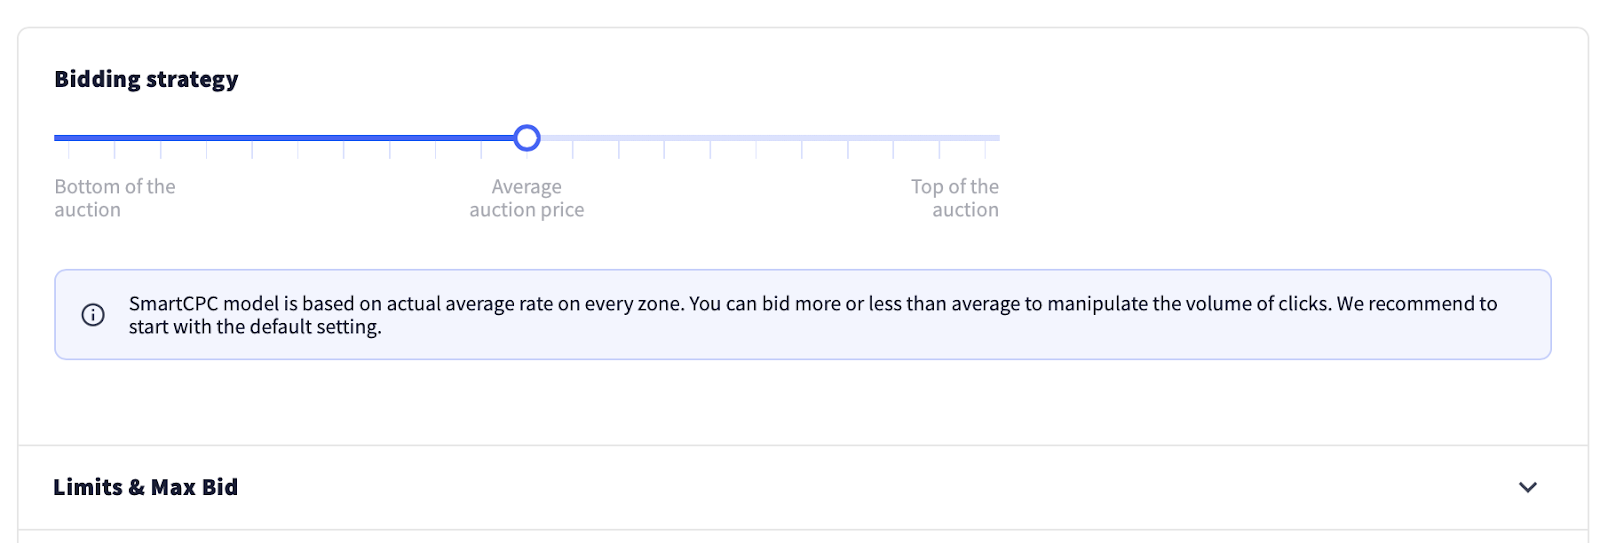This screenshot has width=1600, height=543.
Task: Click the SmartCPC model explanation text
Action: coord(813,315)
